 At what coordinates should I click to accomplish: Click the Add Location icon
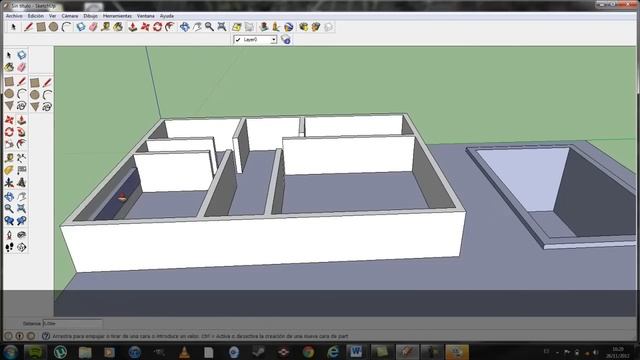pyautogui.click(x=236, y=27)
